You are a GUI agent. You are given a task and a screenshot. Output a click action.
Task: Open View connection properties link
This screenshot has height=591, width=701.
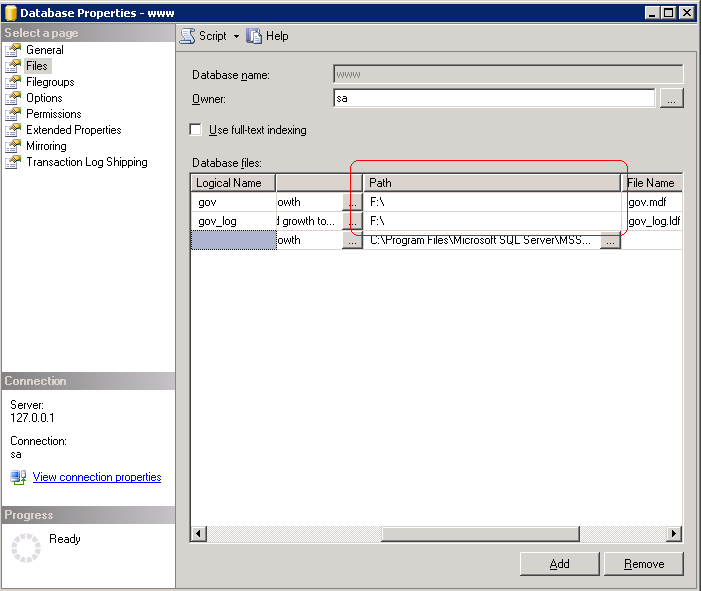[x=96, y=477]
